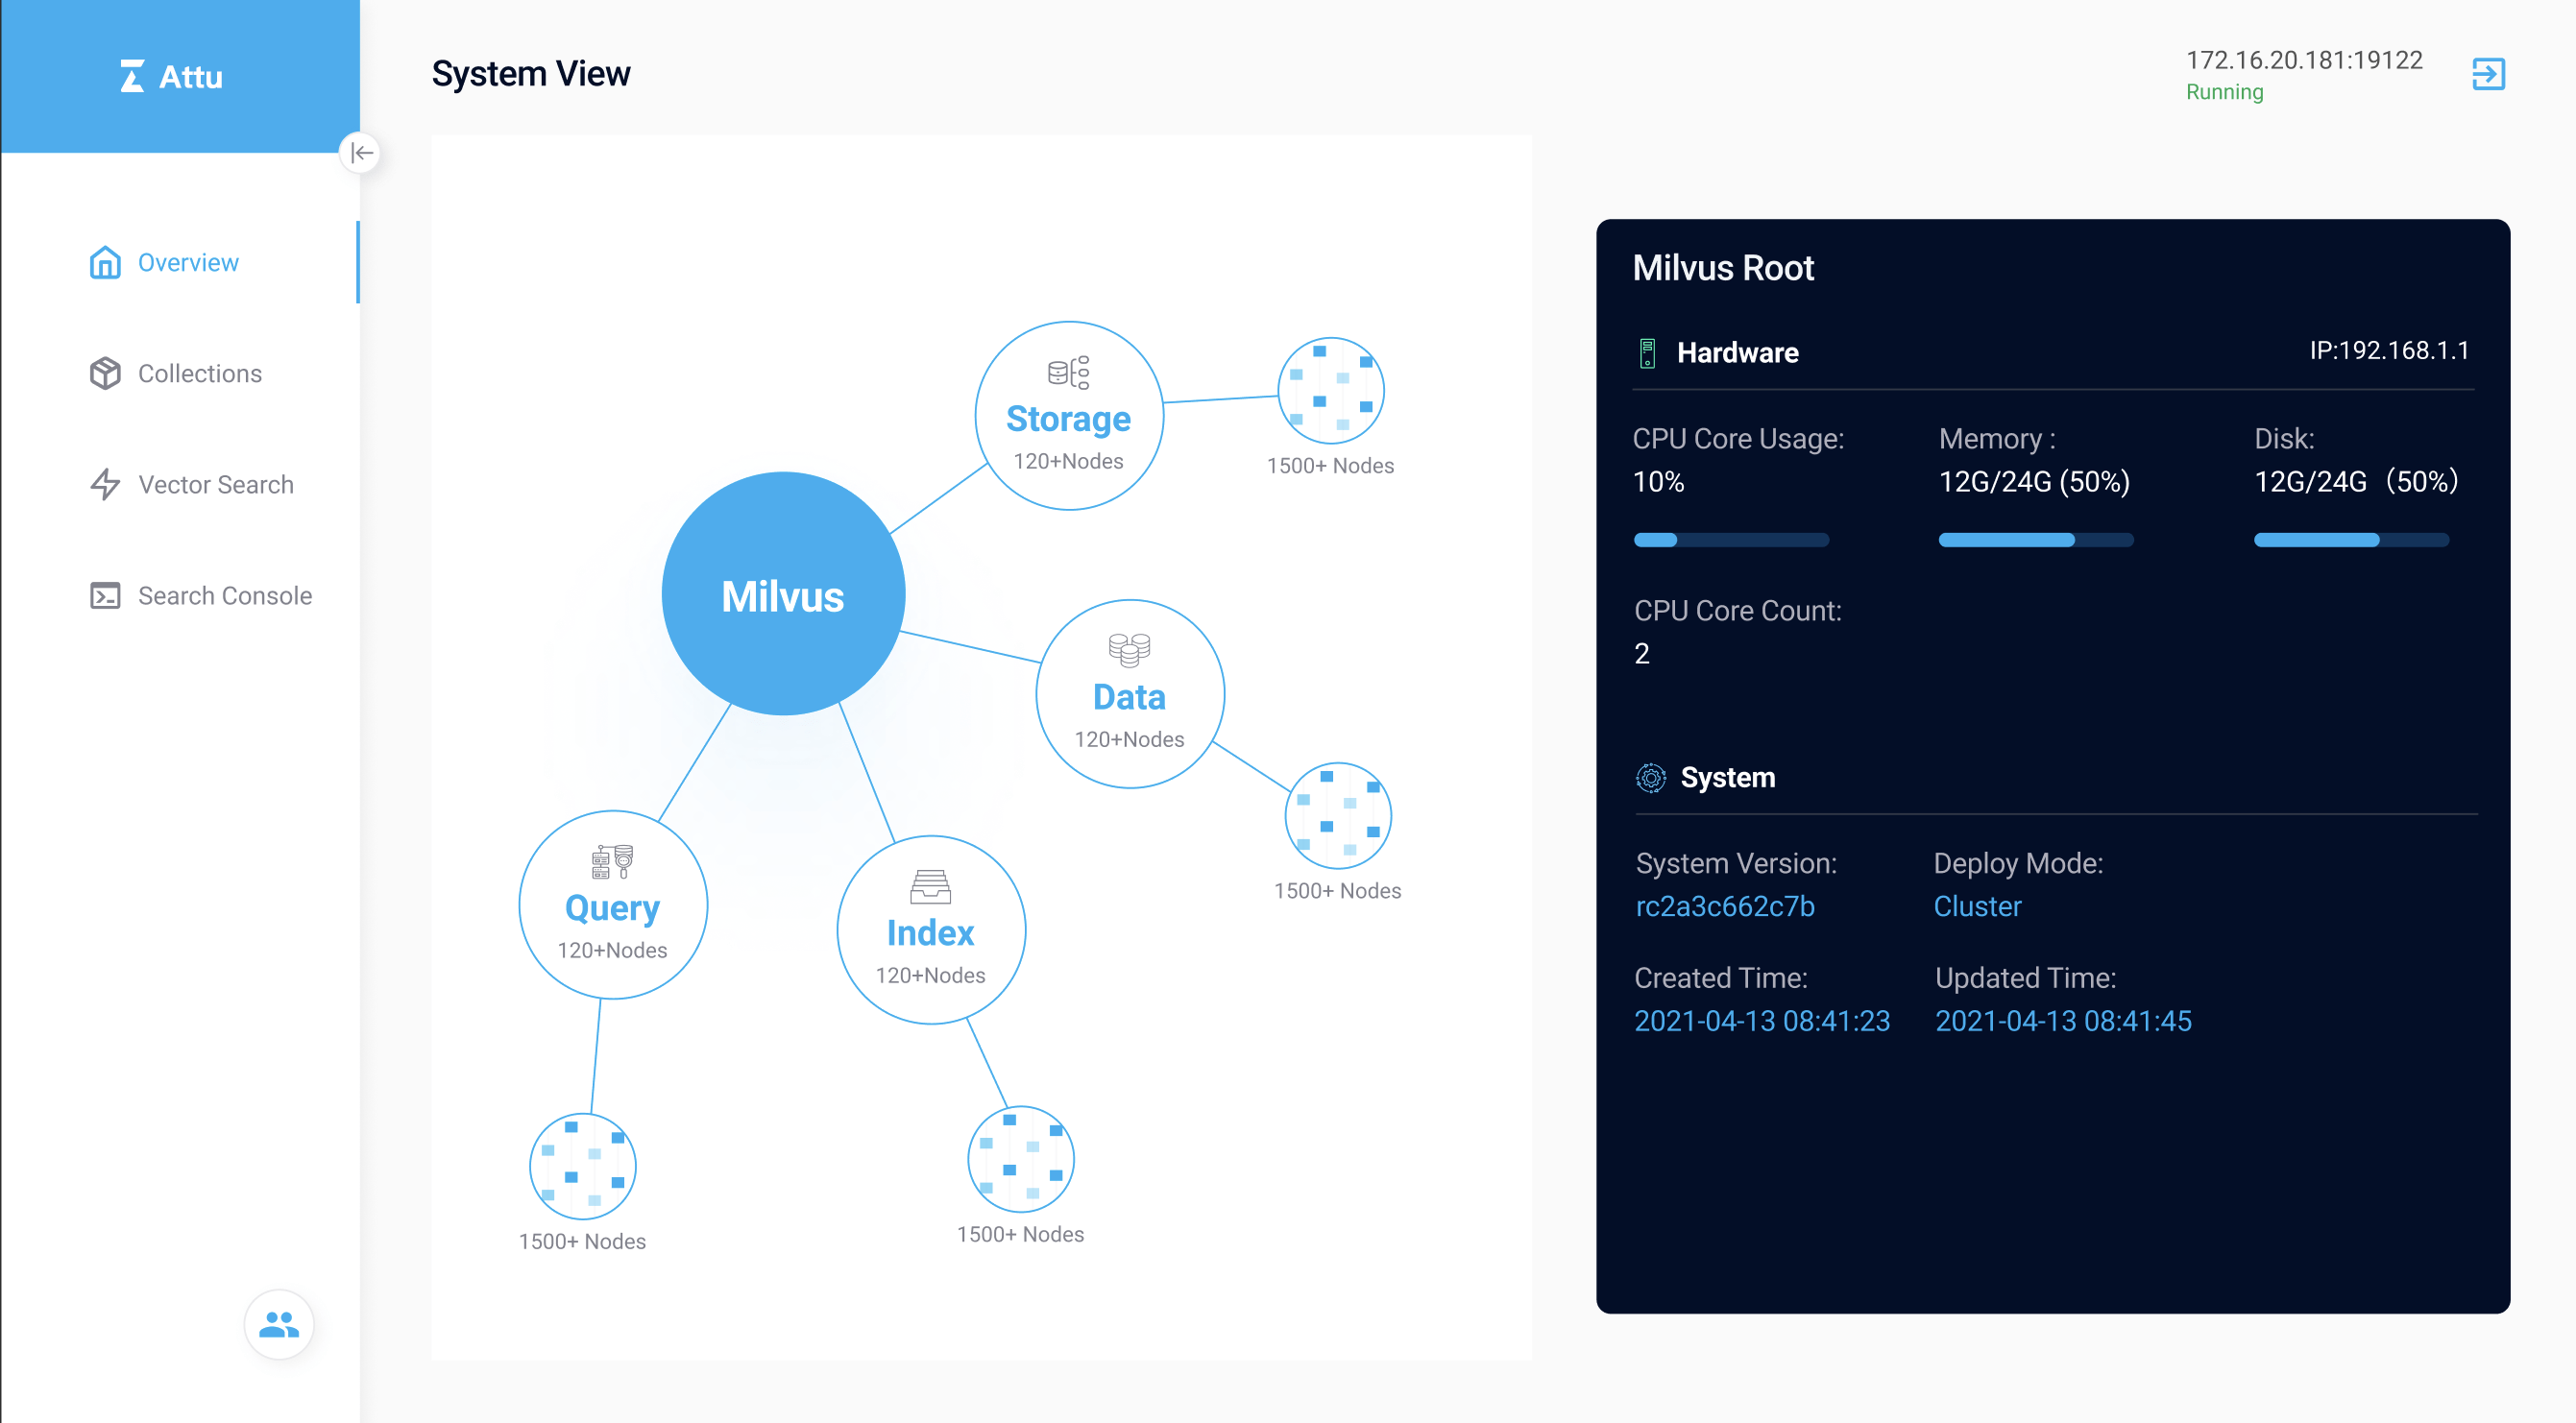This screenshot has height=1423, width=2576.
Task: Click the System gear icon
Action: (x=1651, y=777)
